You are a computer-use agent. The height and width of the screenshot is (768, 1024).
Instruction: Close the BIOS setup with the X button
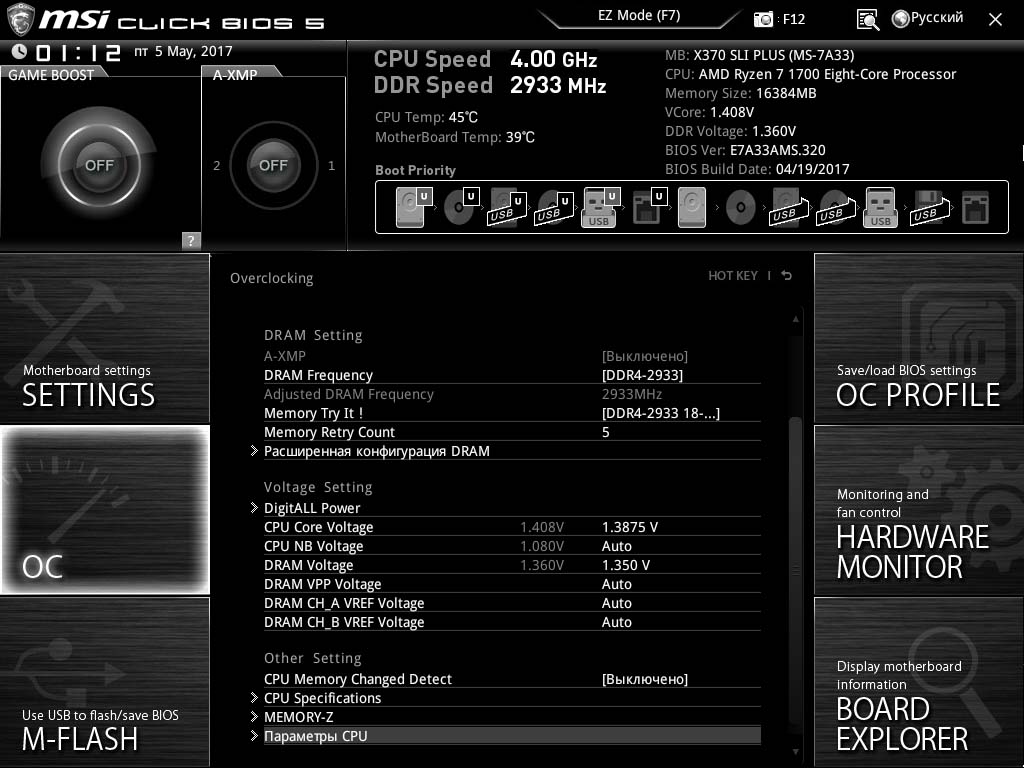(995, 20)
